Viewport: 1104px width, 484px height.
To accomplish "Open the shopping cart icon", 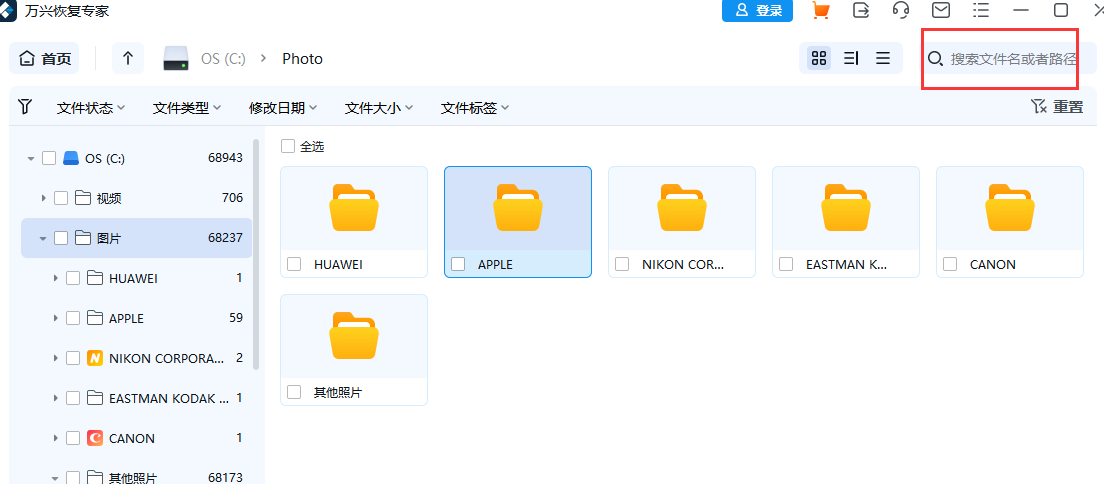I will pyautogui.click(x=820, y=11).
